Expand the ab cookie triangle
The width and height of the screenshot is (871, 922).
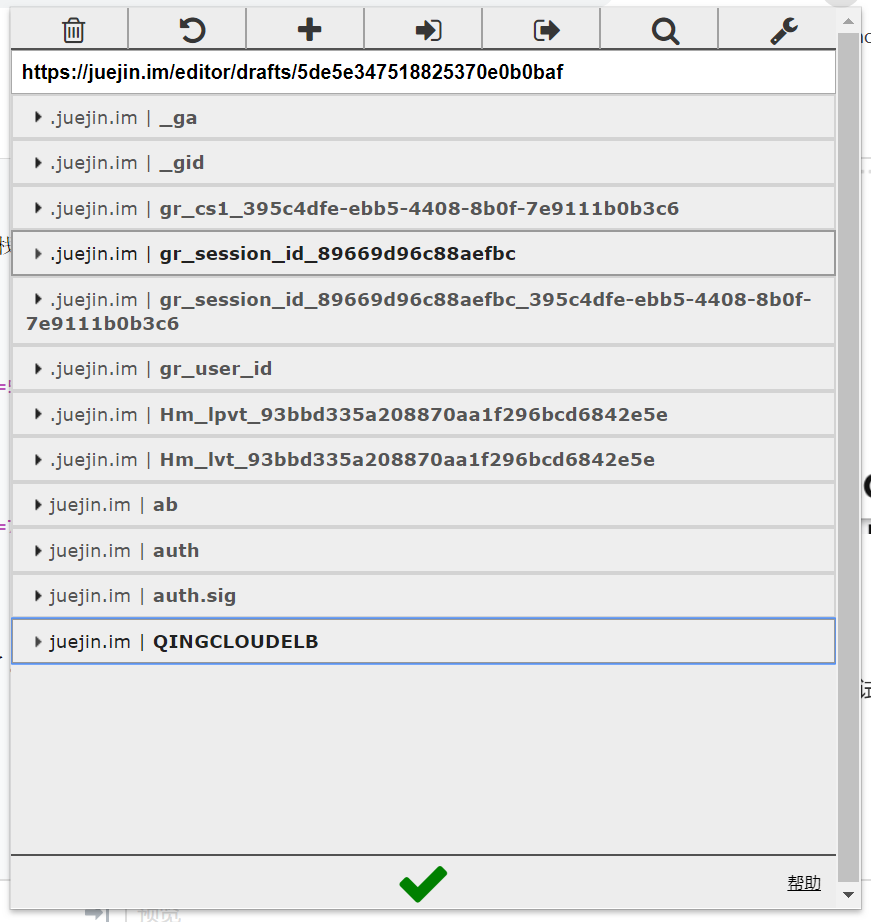point(38,505)
